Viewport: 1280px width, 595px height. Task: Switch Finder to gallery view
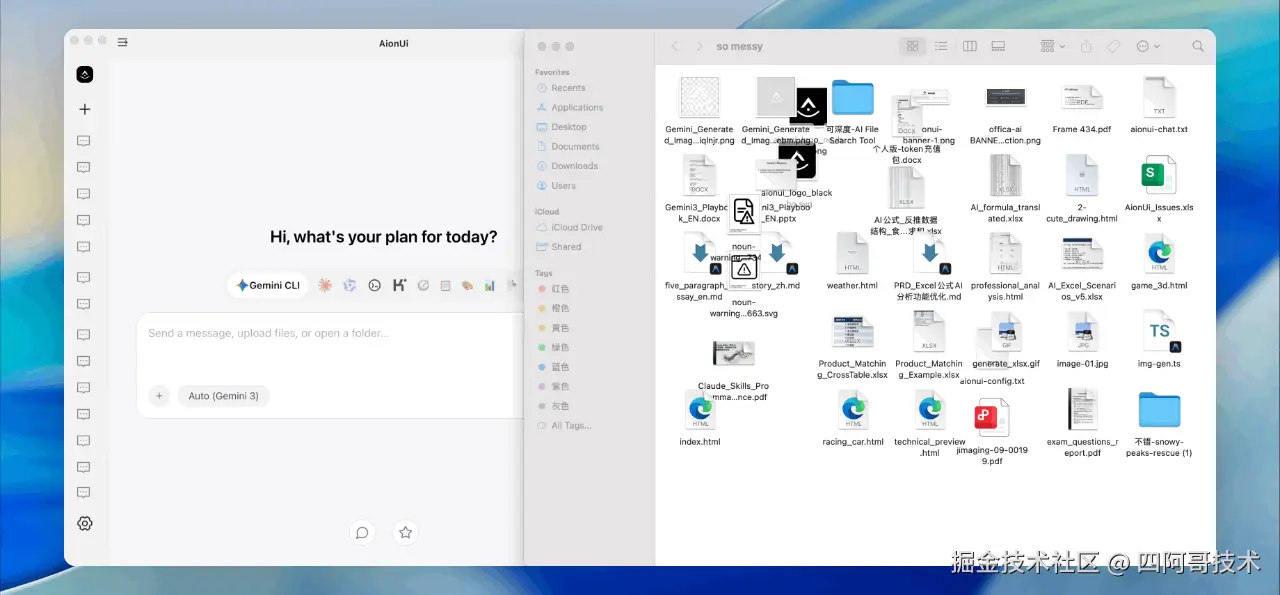(997, 46)
